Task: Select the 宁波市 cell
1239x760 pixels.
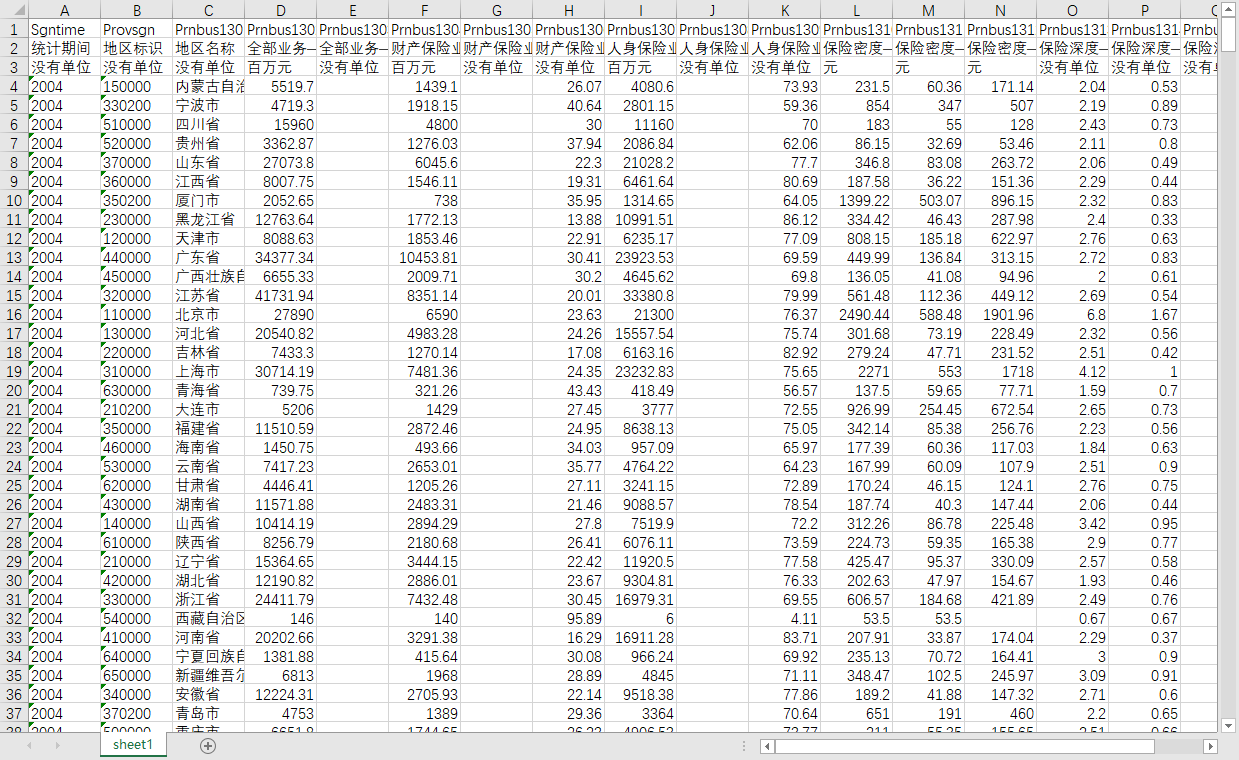Action: click(x=208, y=105)
